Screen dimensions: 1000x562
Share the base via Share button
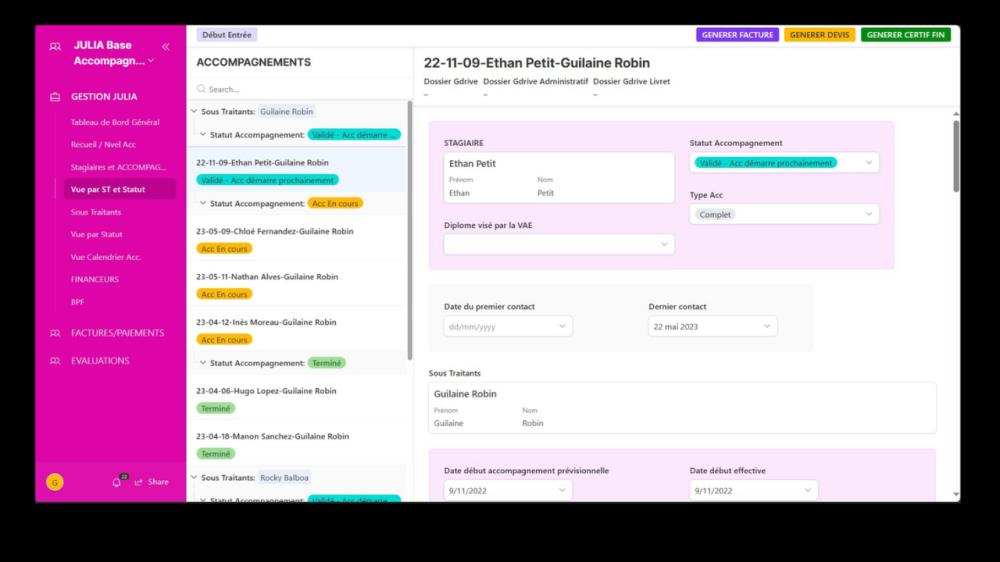click(152, 482)
